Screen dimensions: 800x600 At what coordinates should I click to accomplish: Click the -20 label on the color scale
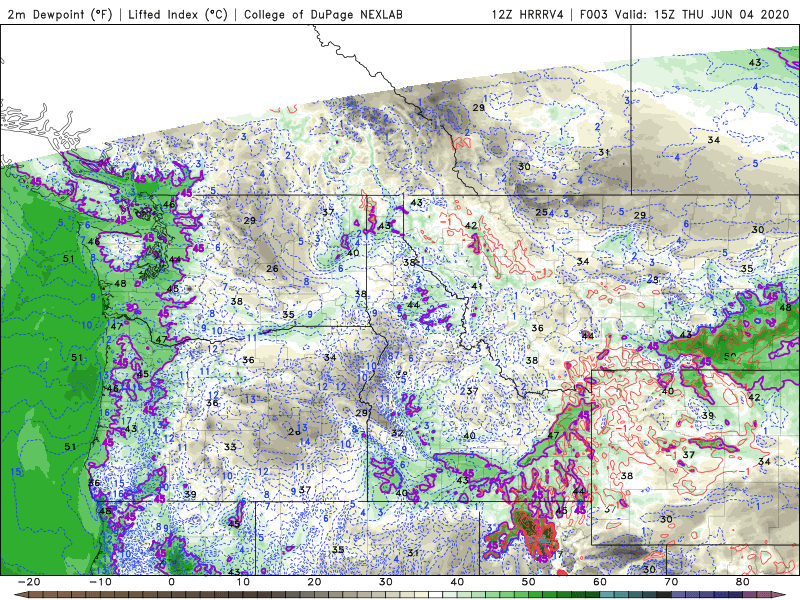29,582
